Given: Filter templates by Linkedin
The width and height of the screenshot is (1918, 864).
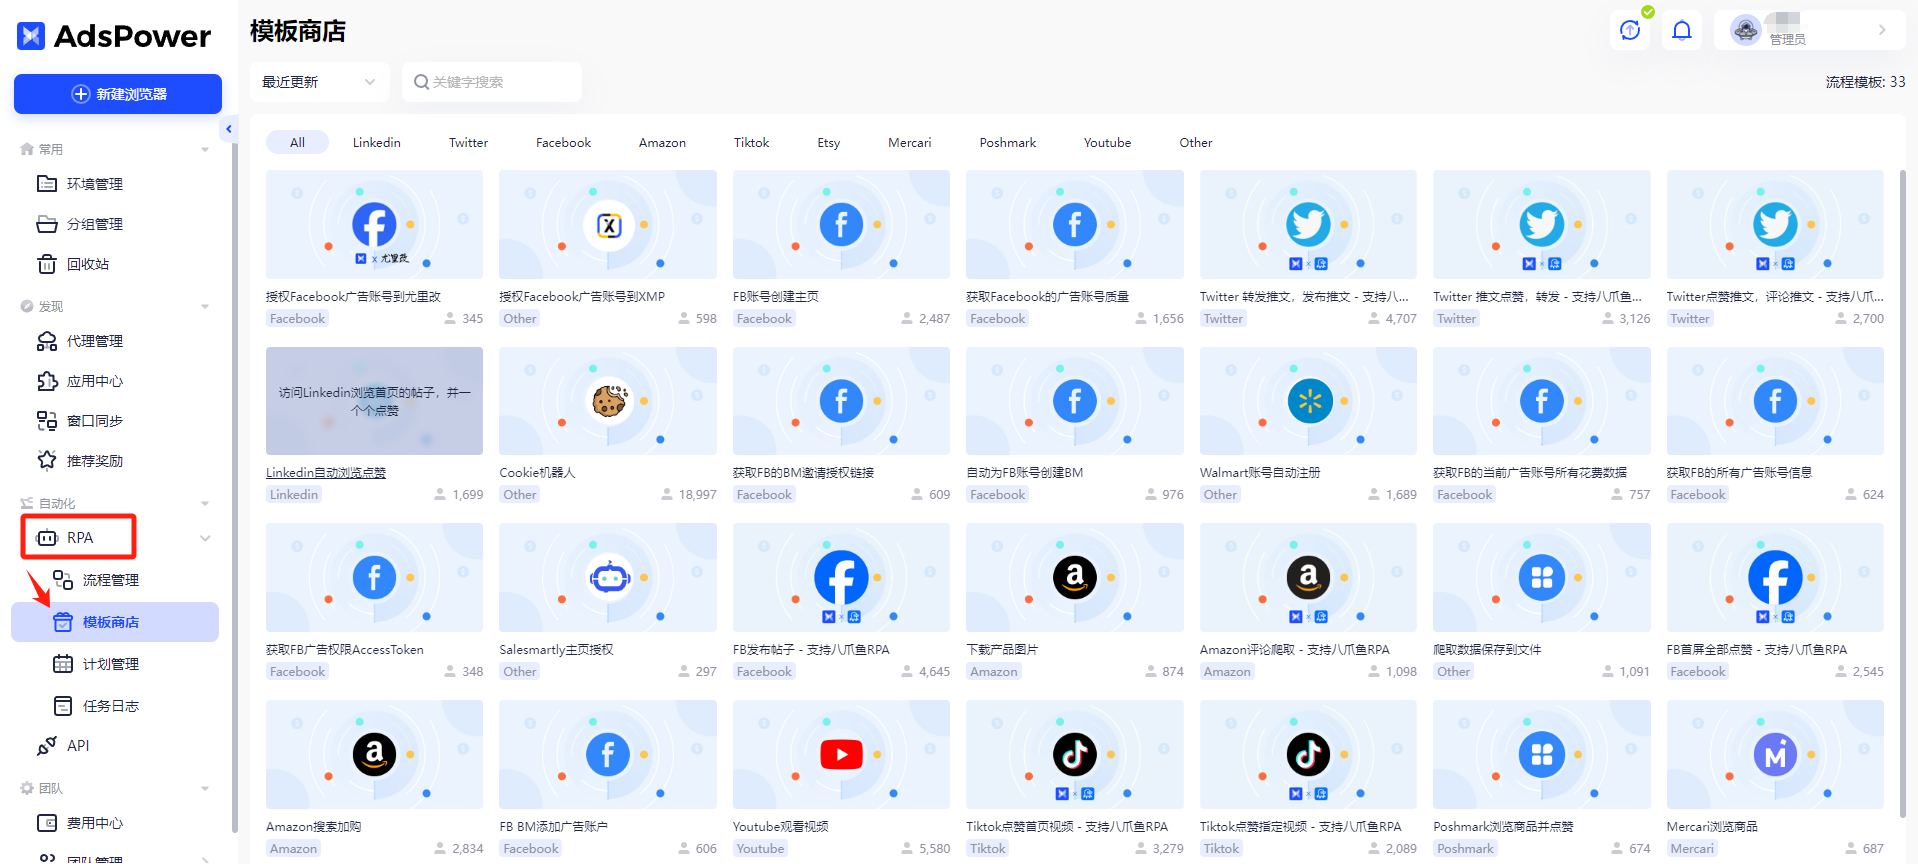Looking at the screenshot, I should [x=377, y=143].
